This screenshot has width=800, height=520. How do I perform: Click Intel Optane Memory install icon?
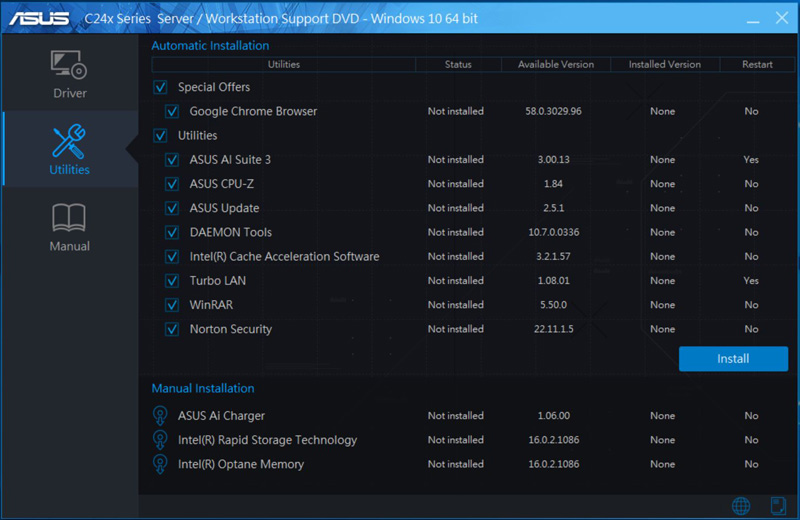159,464
